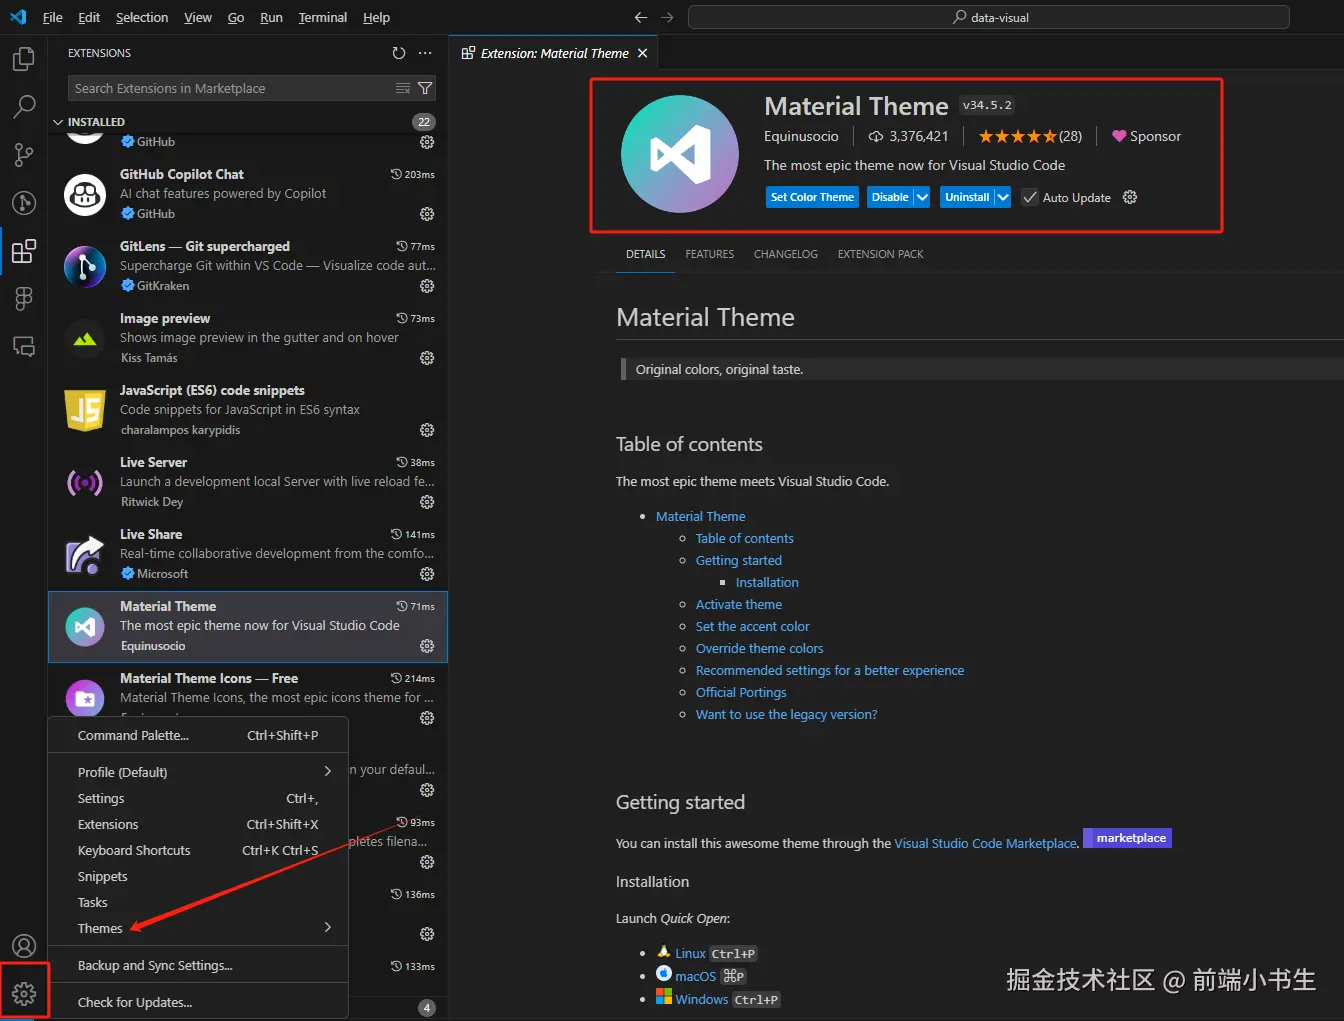The image size is (1344, 1021).
Task: Choose Check for Updates... in the menu
Action: click(198, 1002)
